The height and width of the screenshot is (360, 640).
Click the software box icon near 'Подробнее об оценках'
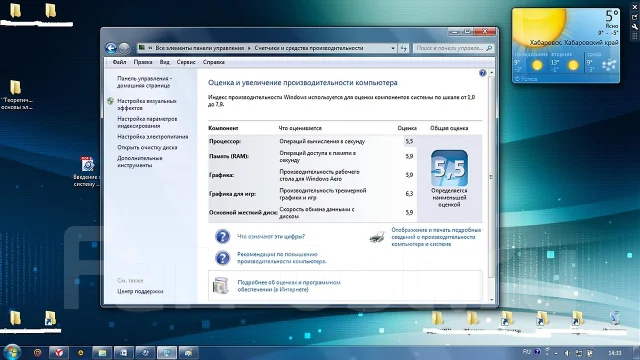(220, 285)
